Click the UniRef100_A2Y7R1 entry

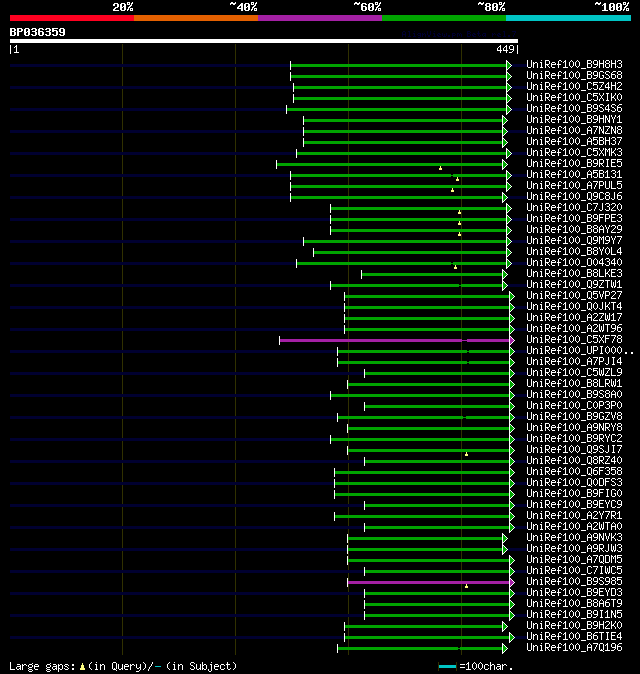(x=574, y=516)
